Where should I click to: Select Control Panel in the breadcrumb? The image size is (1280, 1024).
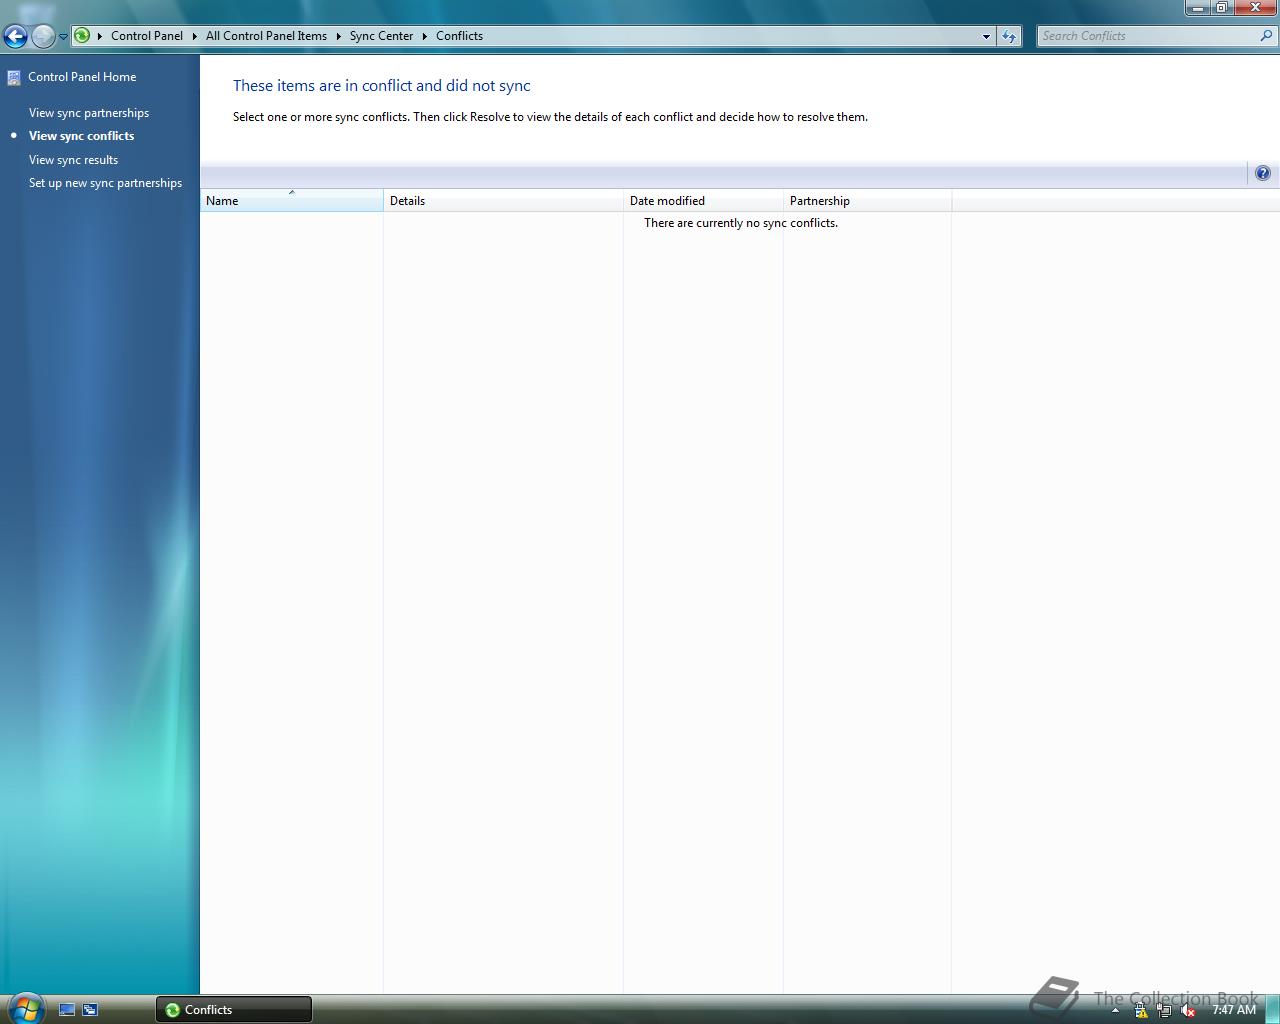pos(147,36)
